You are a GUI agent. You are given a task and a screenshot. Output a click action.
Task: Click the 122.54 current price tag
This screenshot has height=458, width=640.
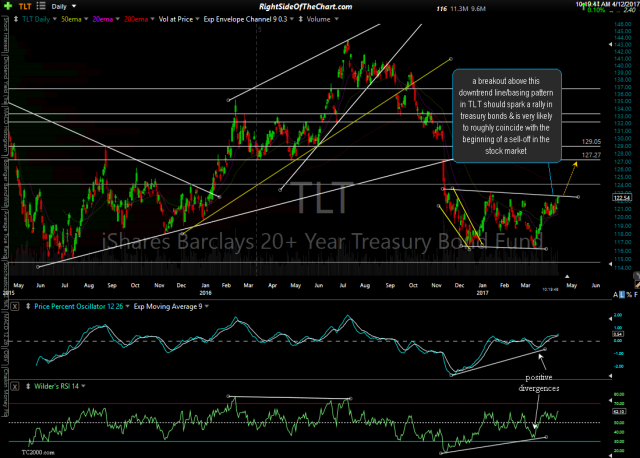622,198
